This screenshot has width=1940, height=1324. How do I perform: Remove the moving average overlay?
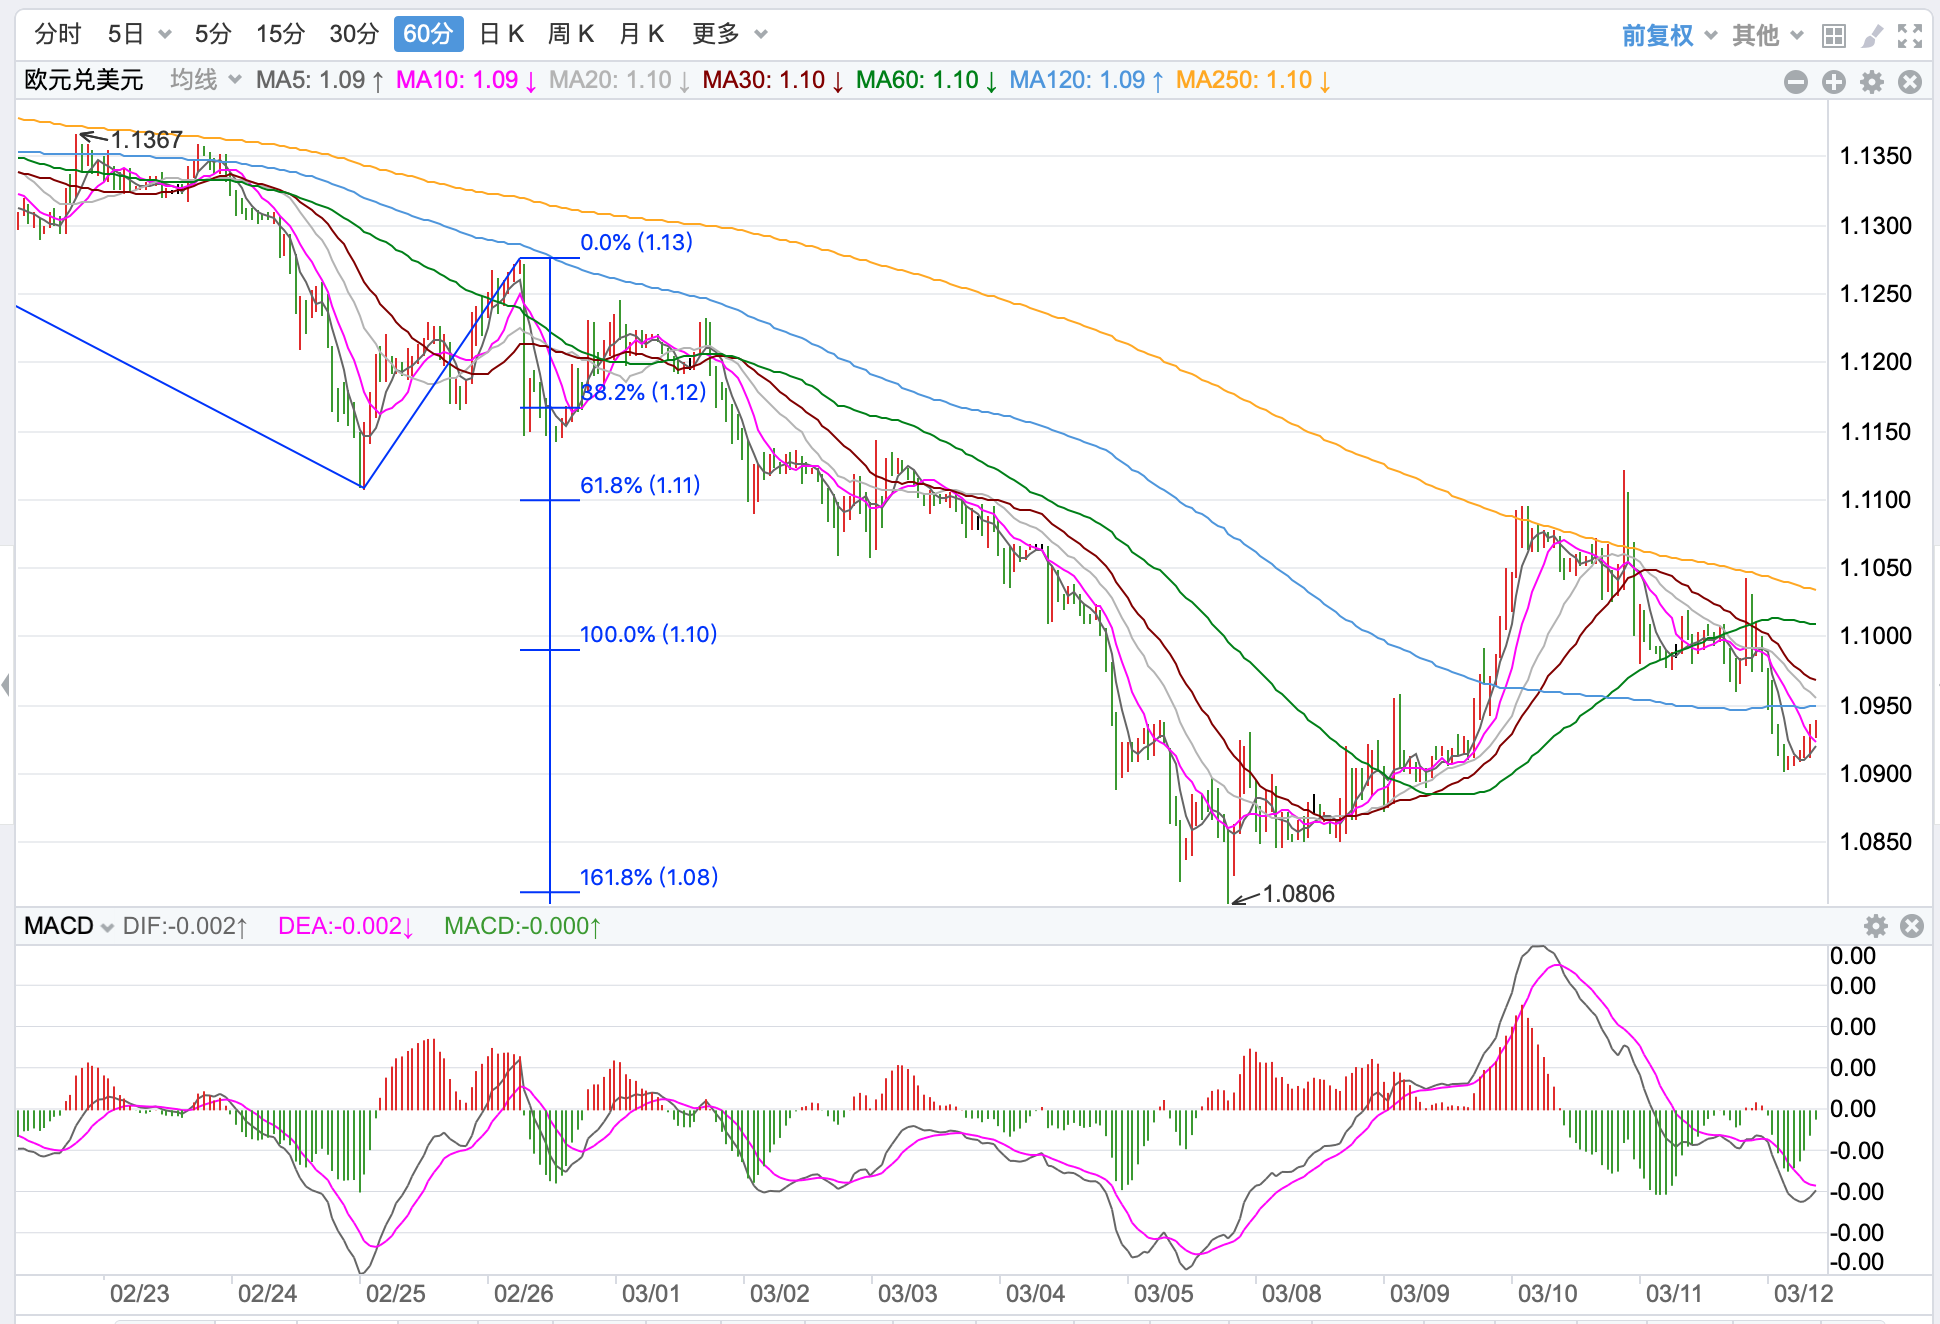pos(1910,82)
